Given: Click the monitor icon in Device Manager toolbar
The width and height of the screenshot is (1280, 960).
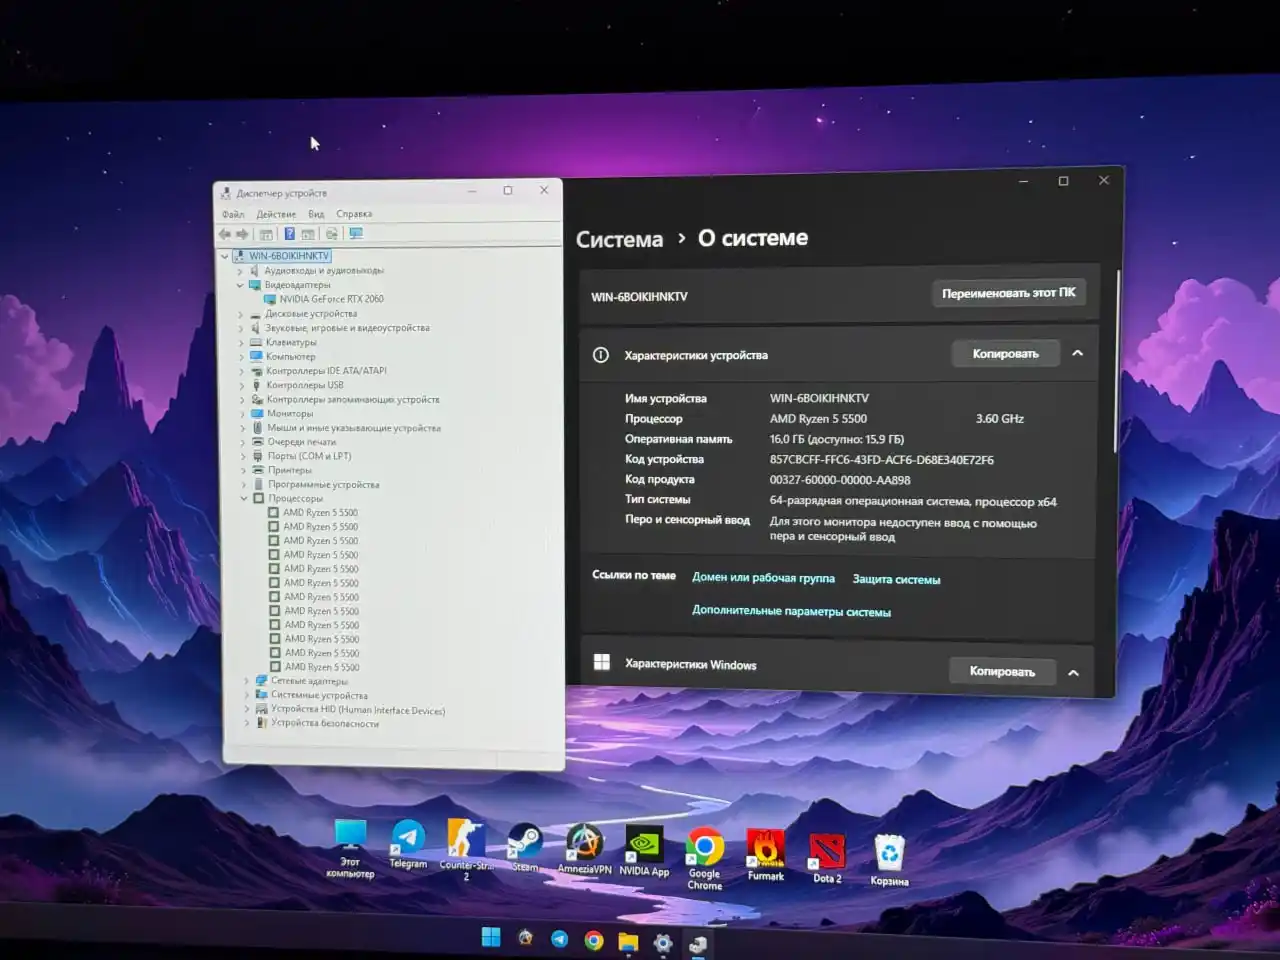Looking at the screenshot, I should tap(355, 234).
